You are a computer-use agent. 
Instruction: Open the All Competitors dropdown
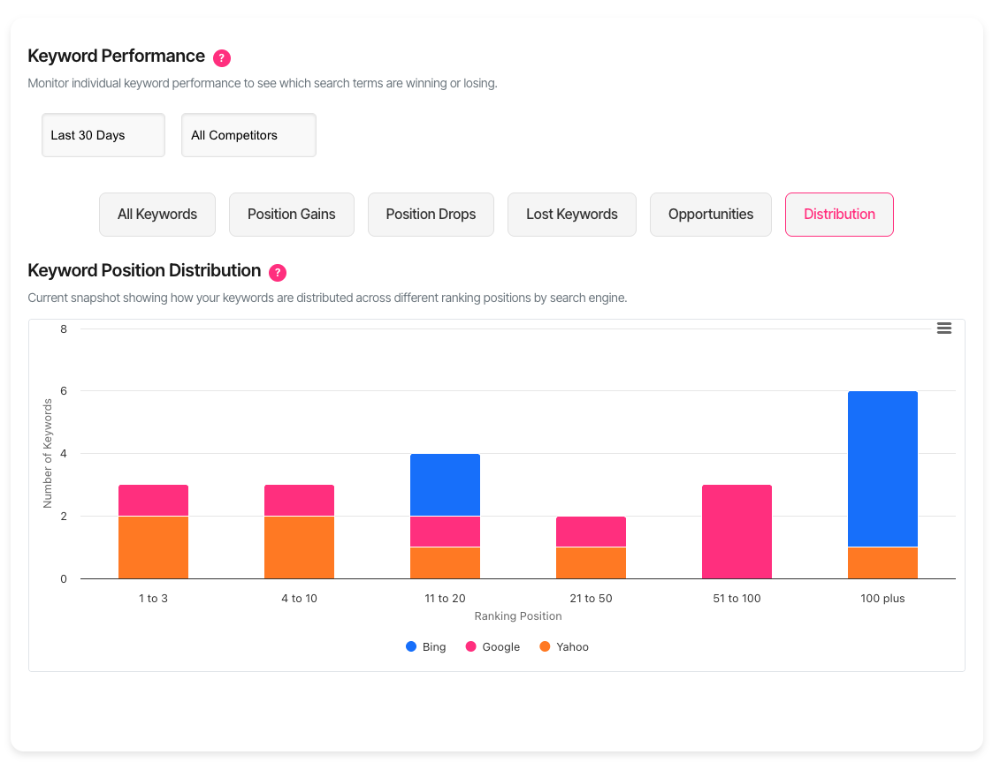(248, 135)
